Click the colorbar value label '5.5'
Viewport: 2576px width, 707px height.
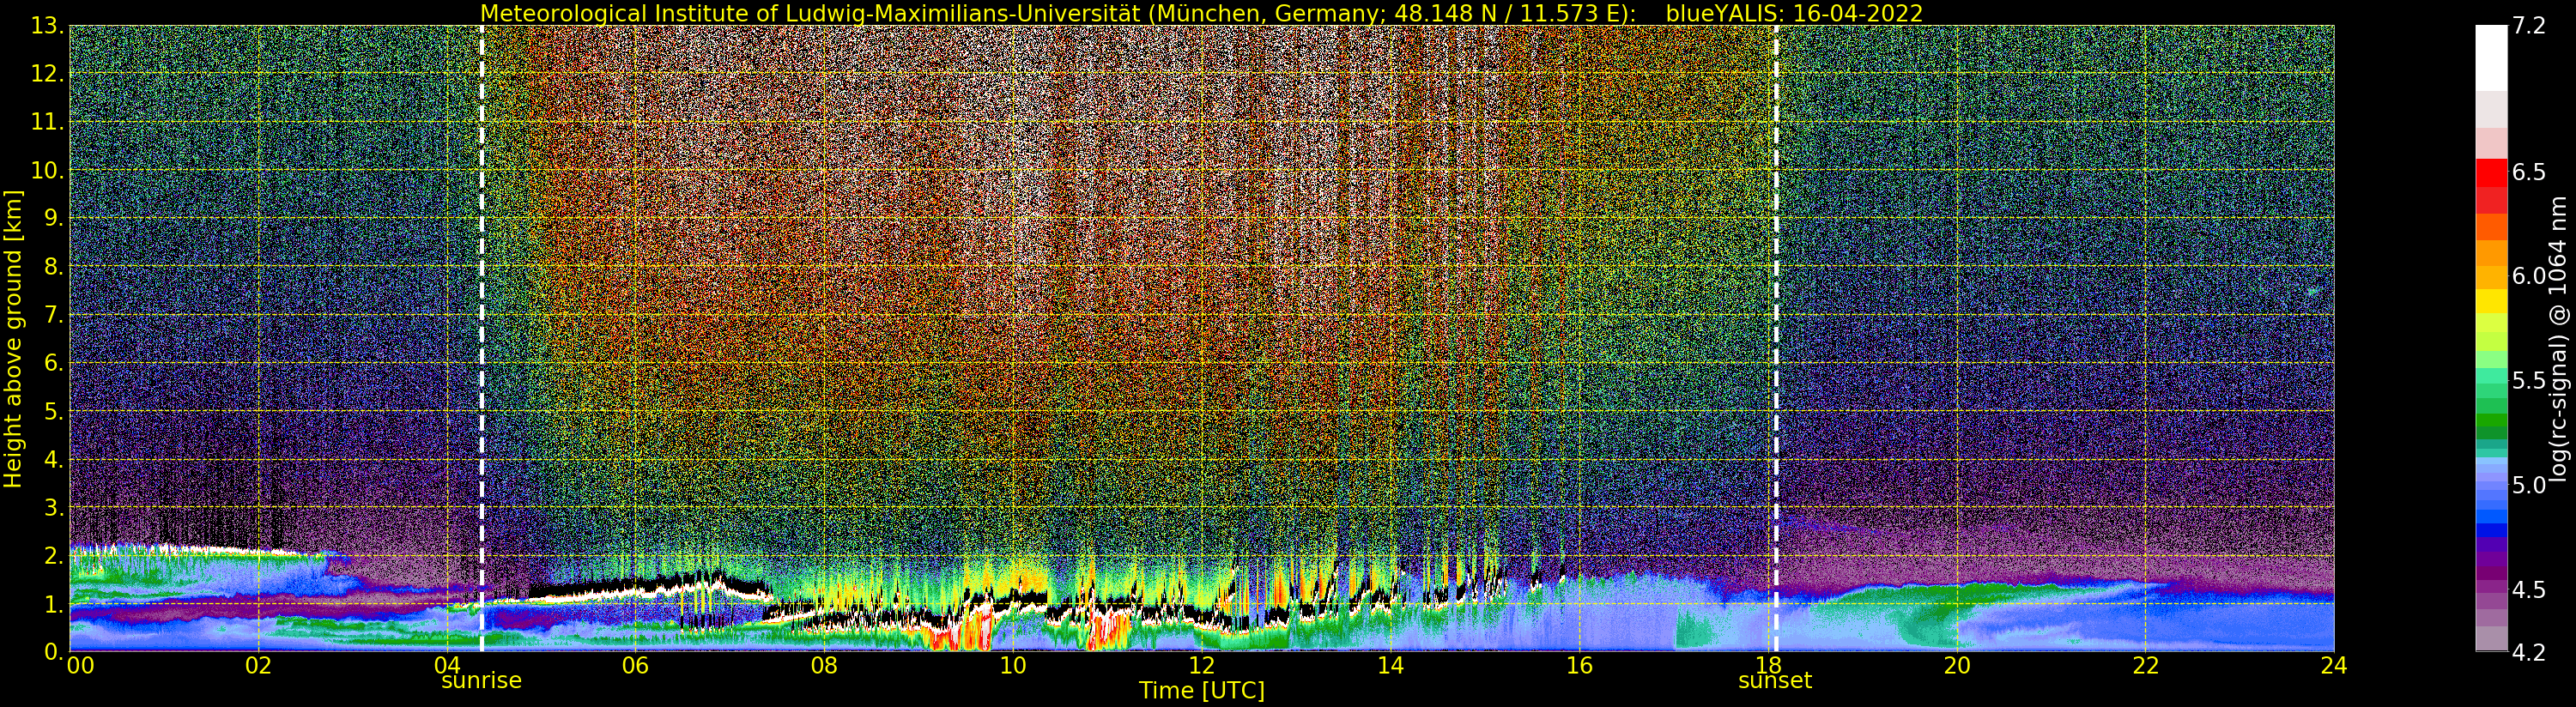point(2529,381)
